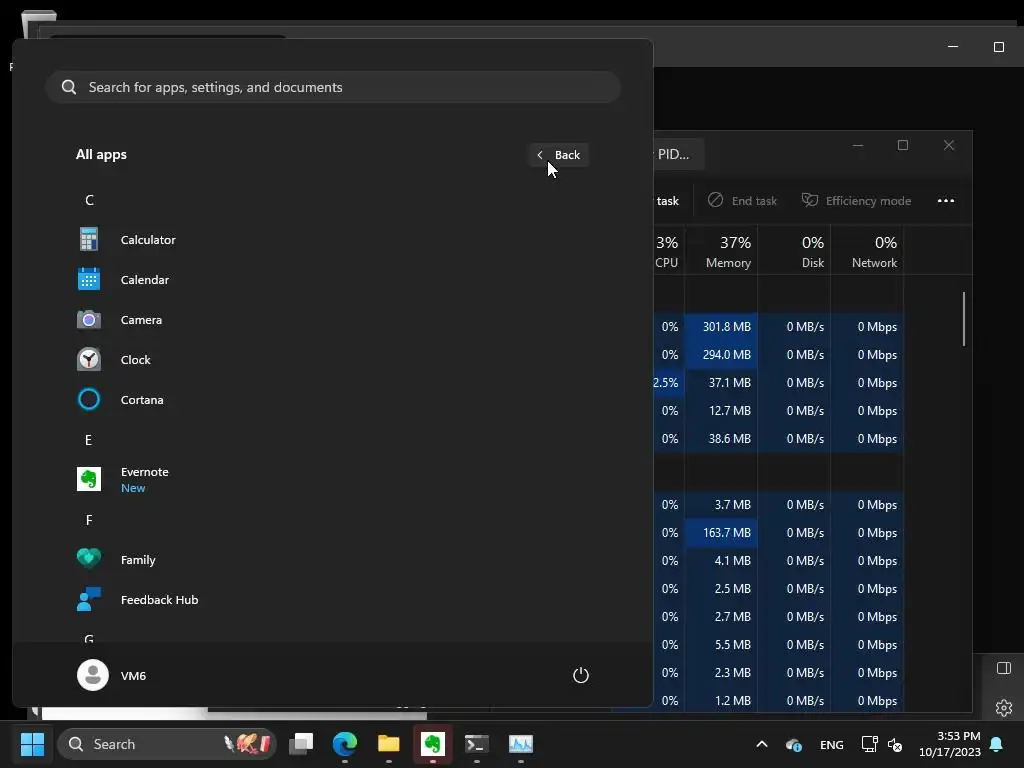Select the 37.1 MB memory cell
This screenshot has width=1024, height=768.
721,383
